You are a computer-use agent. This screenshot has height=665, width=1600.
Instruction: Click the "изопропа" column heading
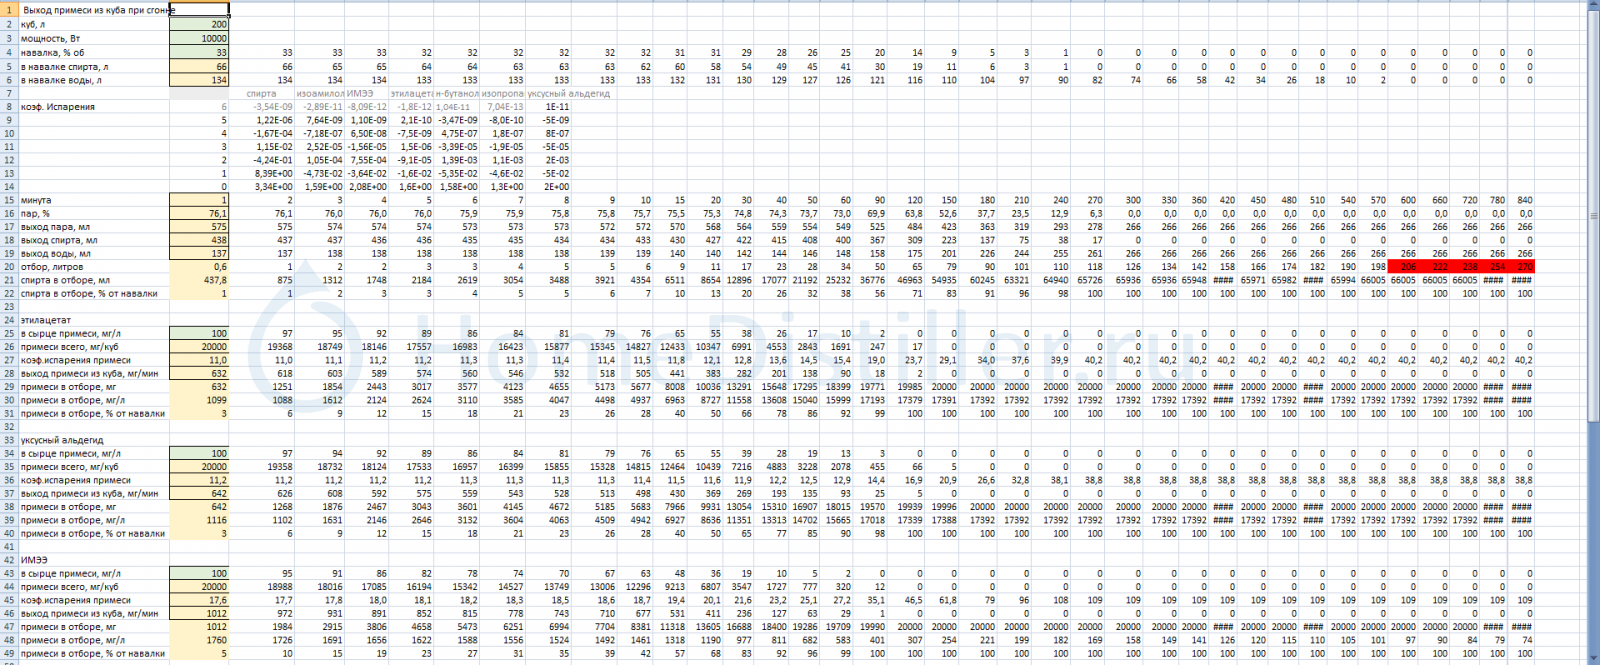503,94
